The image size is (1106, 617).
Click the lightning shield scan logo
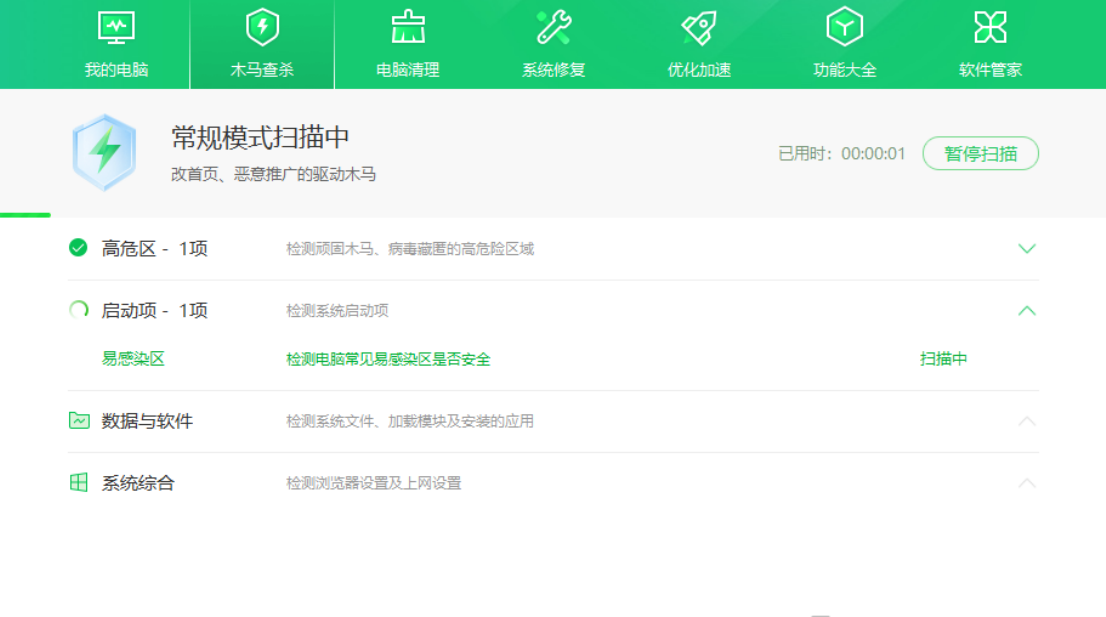[x=104, y=153]
